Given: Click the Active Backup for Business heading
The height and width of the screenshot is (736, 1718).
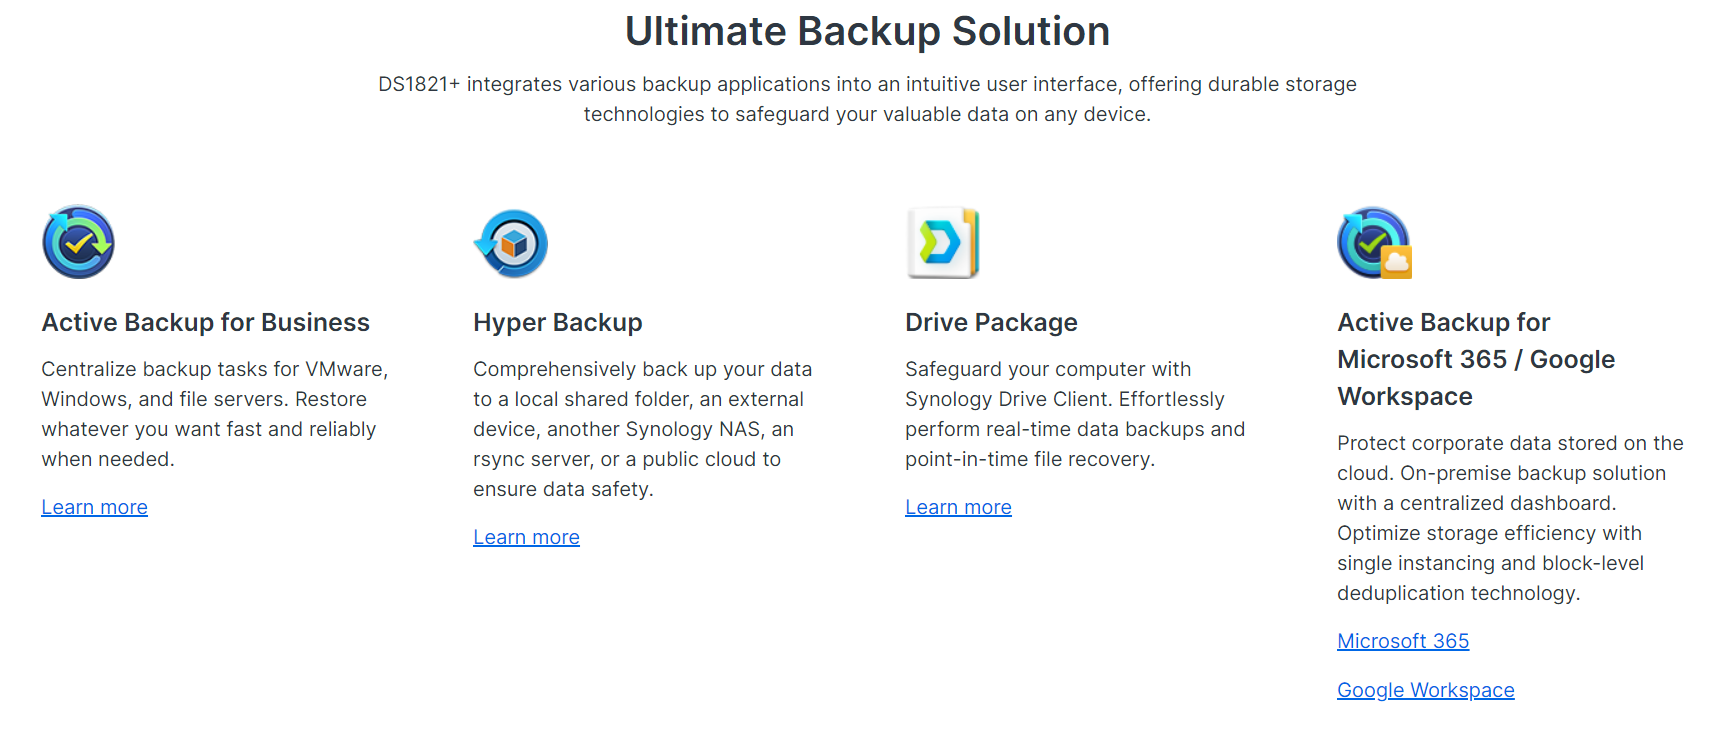Looking at the screenshot, I should 205,322.
